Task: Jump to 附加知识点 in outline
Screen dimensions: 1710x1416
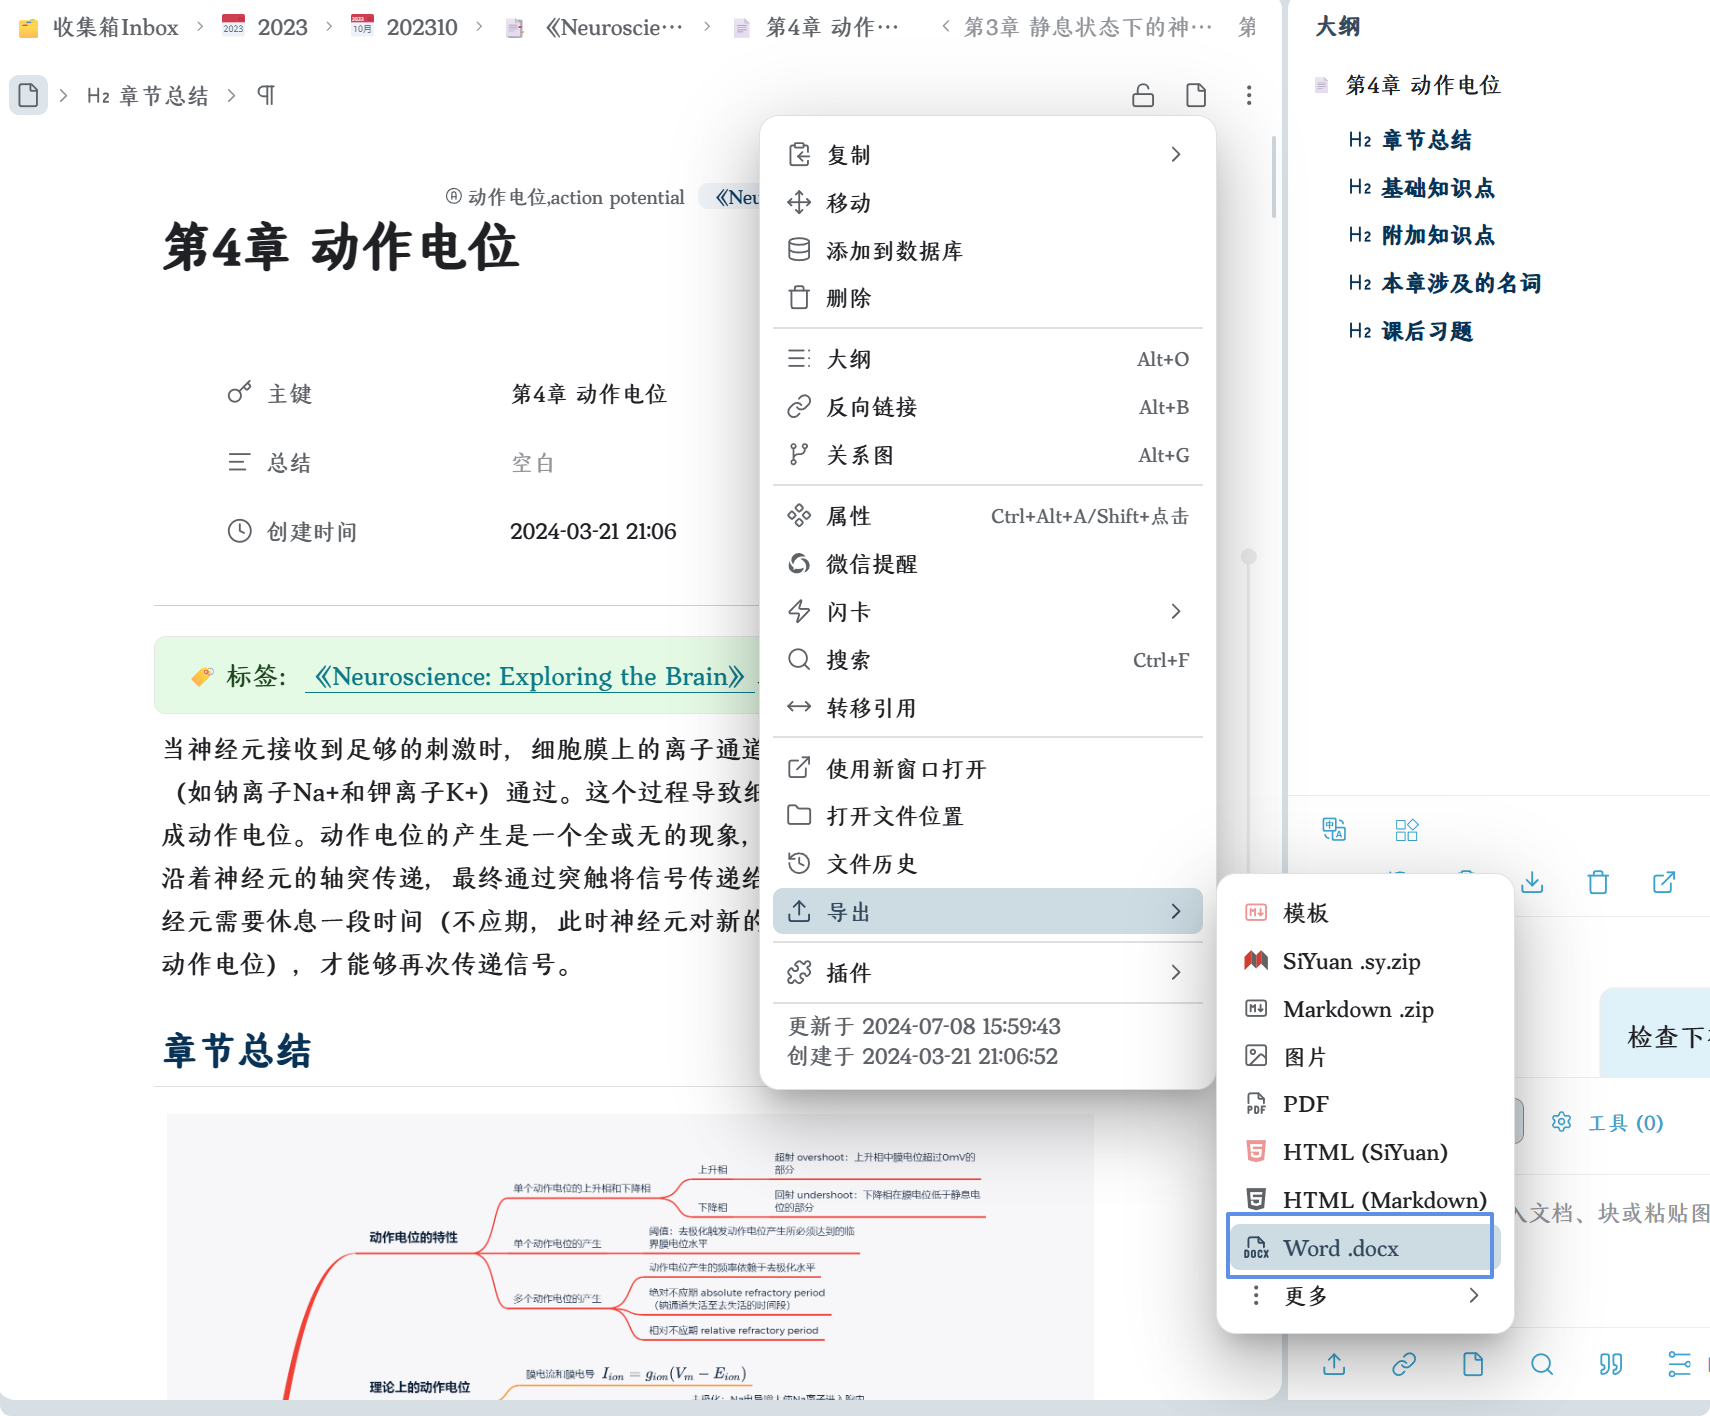Action: (1438, 235)
